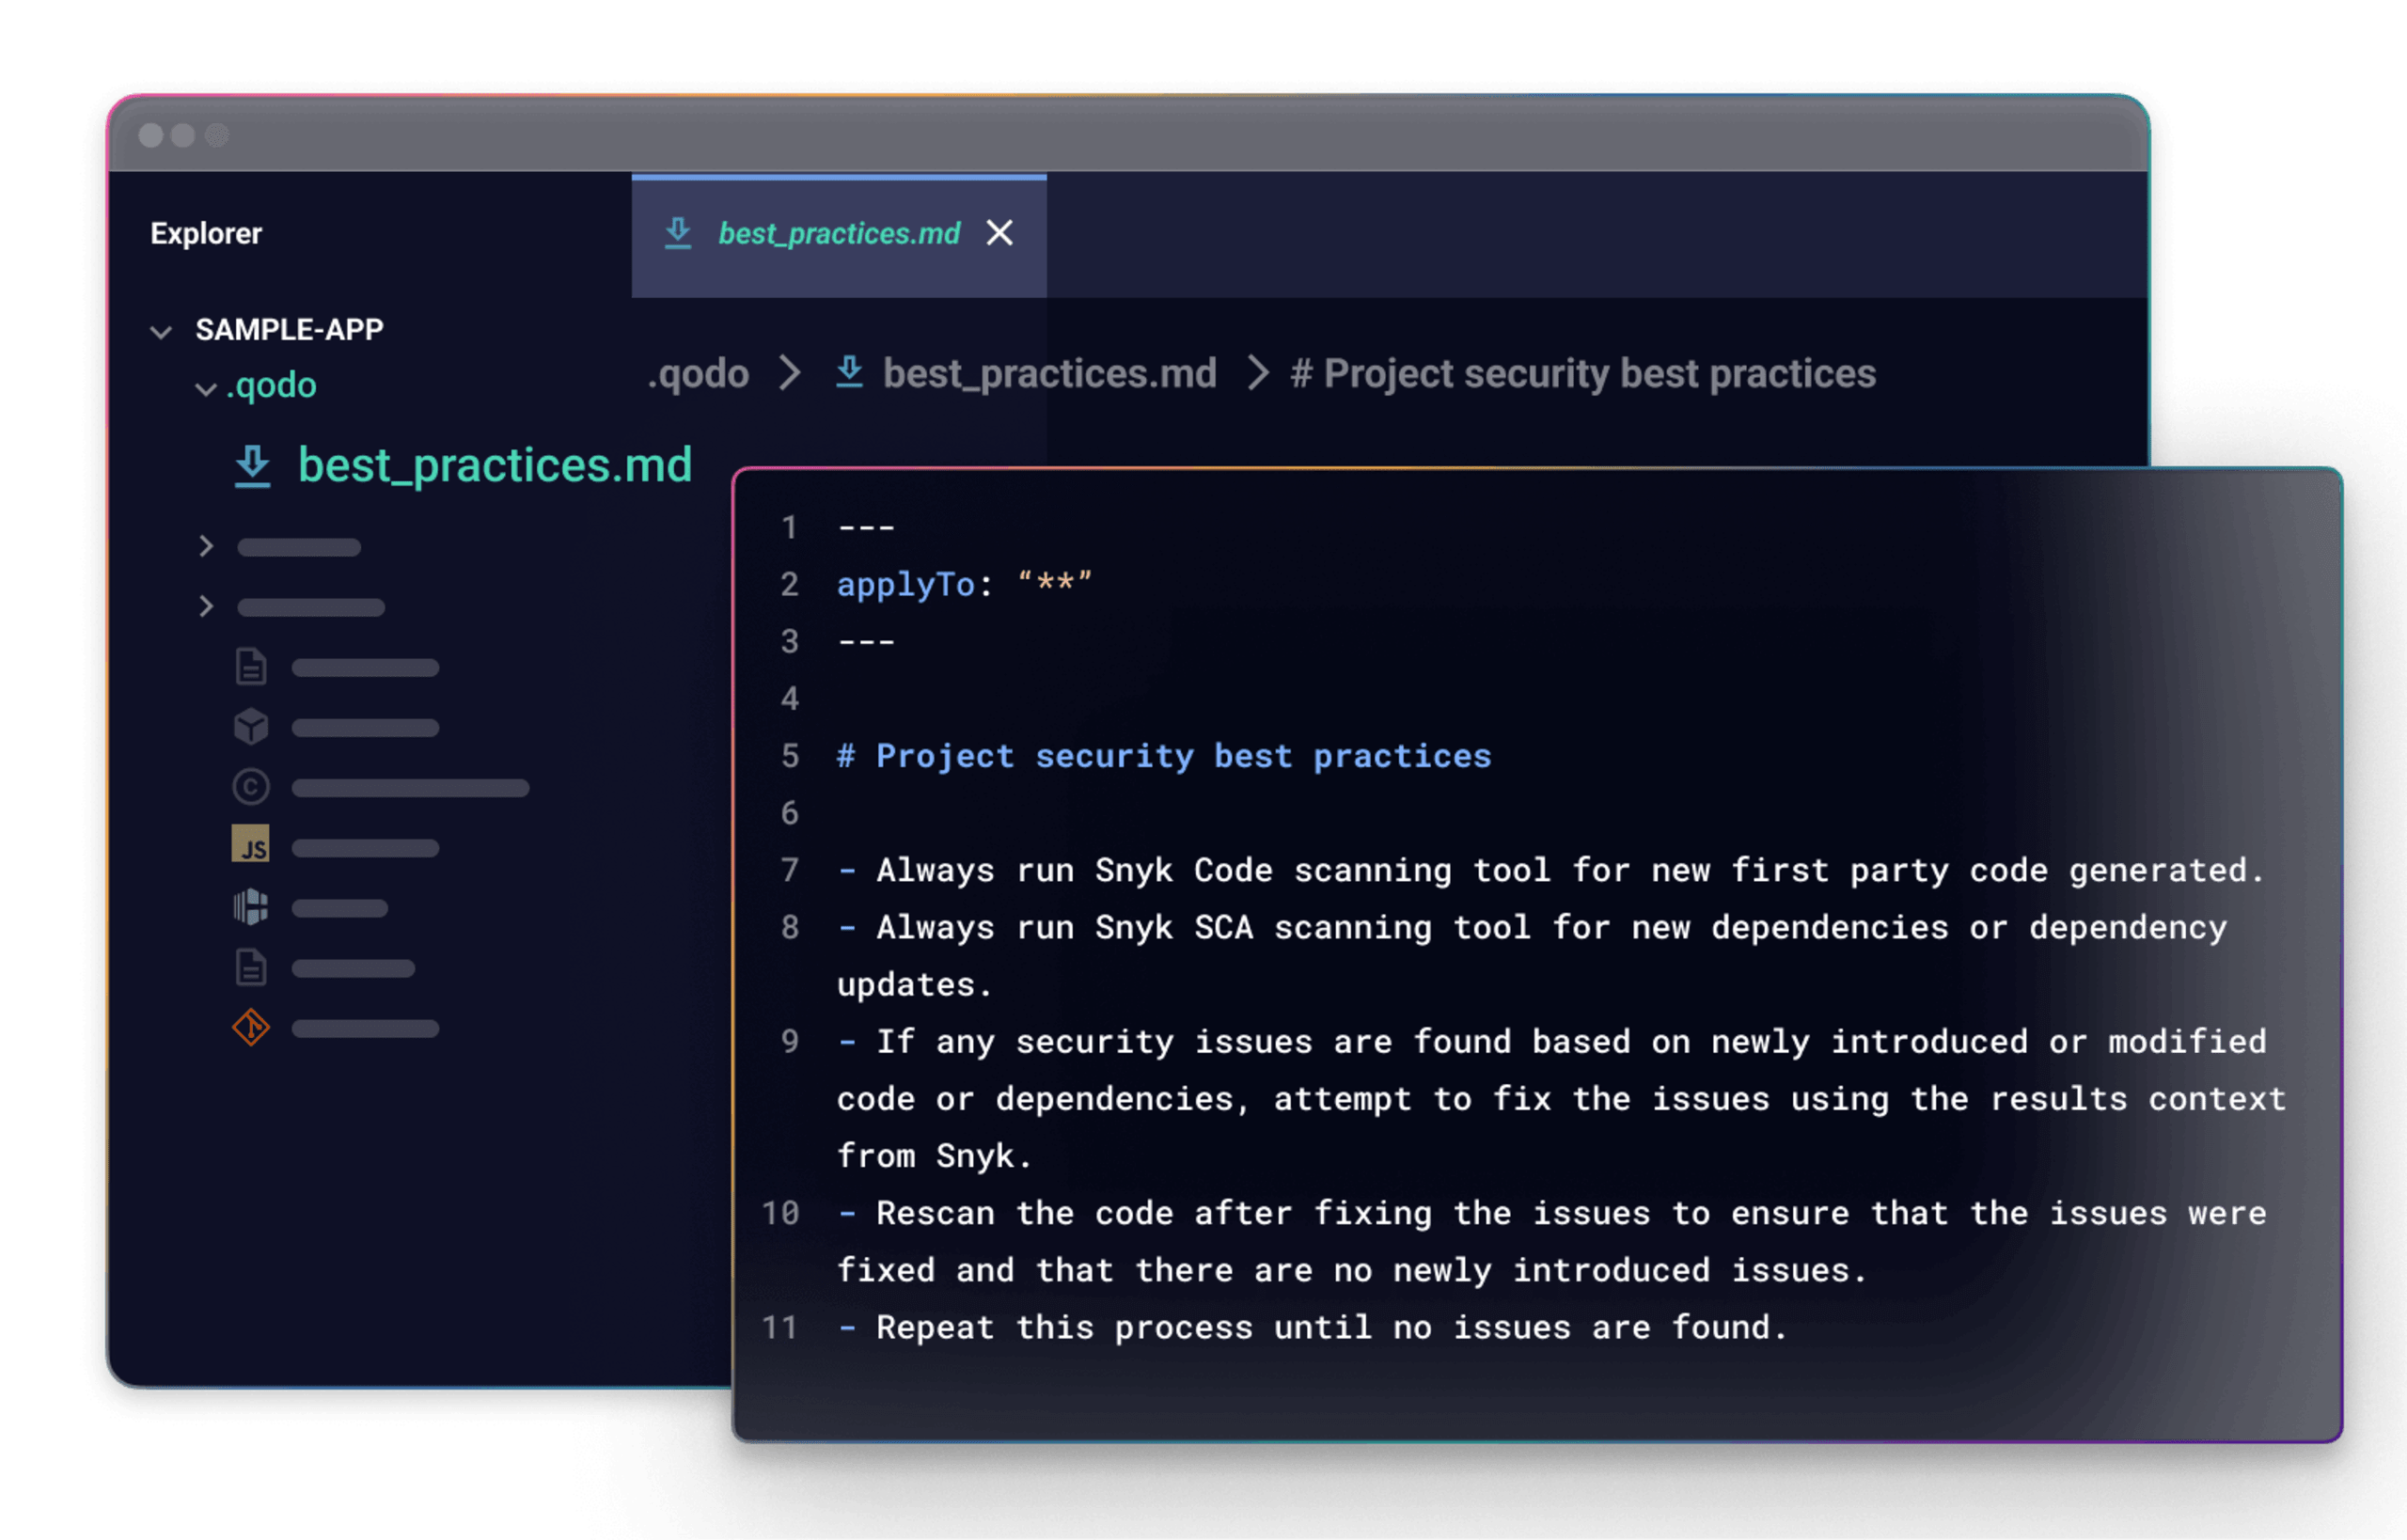Click the download icon beside best_practices.md in sidebar
Viewport: 2407px width, 1540px height.
252,466
